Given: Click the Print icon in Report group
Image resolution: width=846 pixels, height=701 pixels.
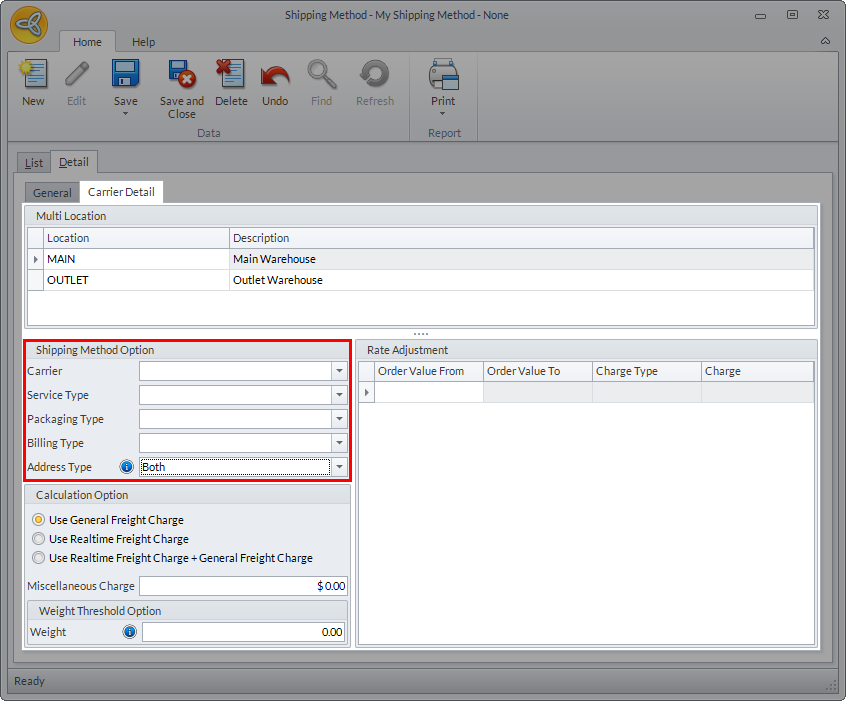Looking at the screenshot, I should coord(443,76).
